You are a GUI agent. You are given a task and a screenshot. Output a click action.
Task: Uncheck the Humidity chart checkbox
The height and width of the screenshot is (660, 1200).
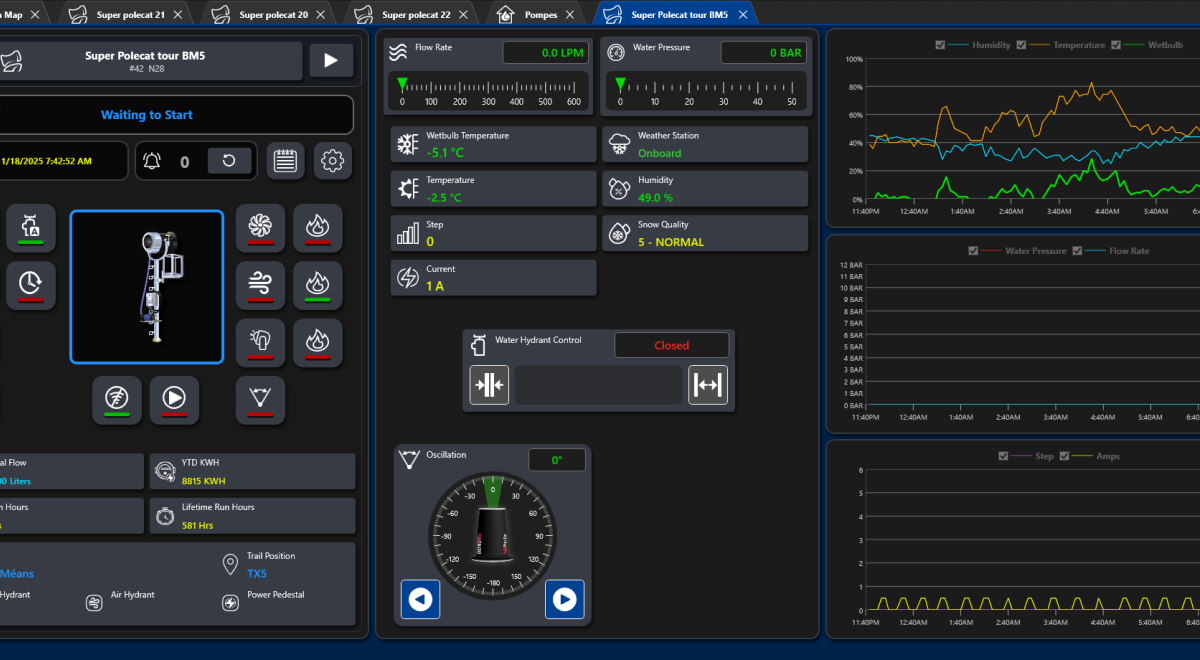940,45
